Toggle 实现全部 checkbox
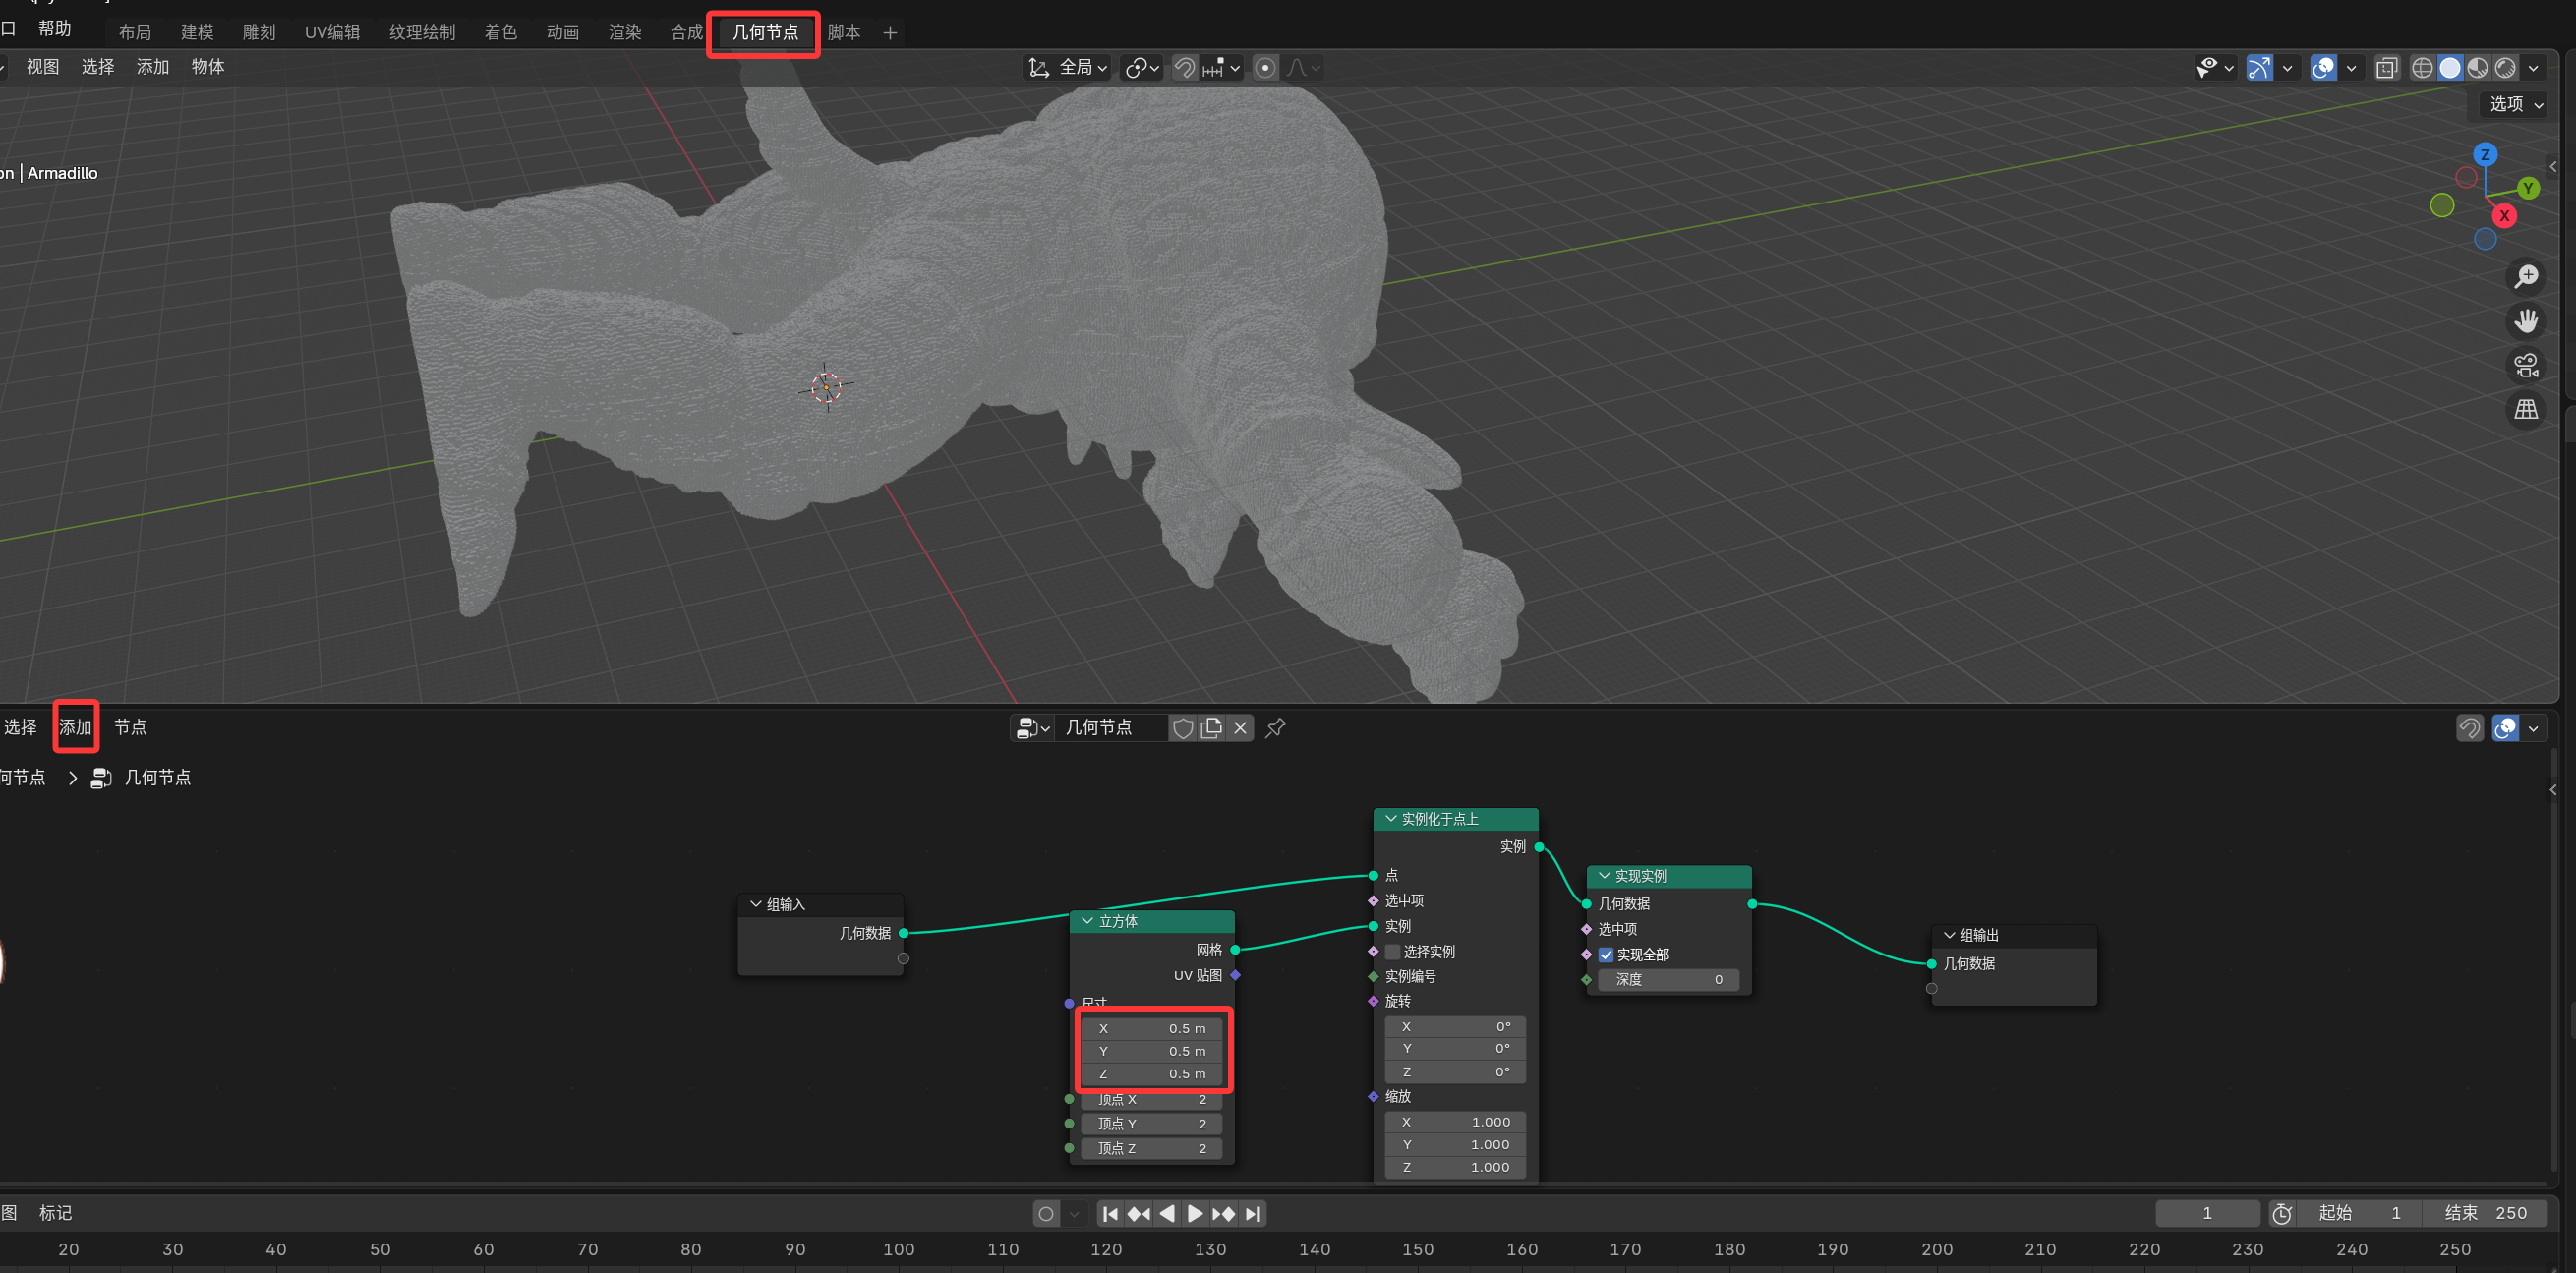This screenshot has width=2576, height=1273. [x=1606, y=954]
